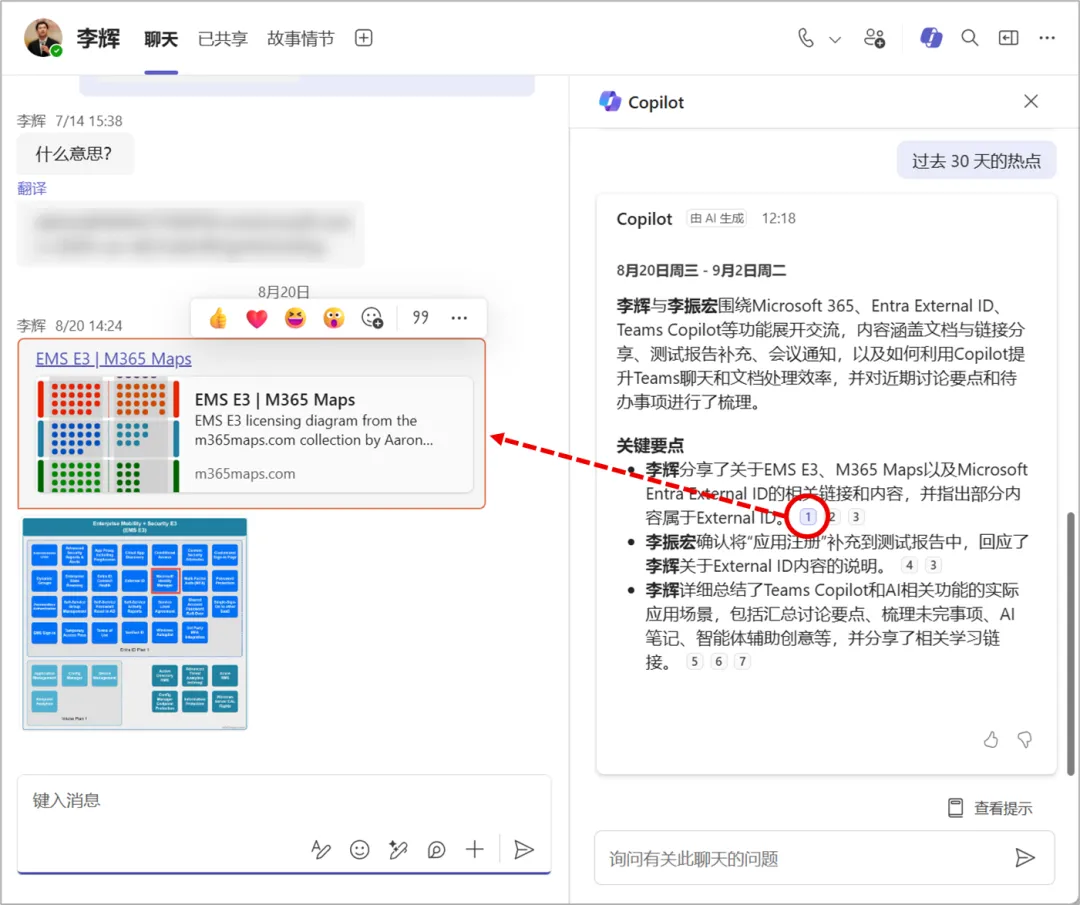The image size is (1080, 905).
Task: Open more options ellipsis in chat header
Action: [1046, 38]
